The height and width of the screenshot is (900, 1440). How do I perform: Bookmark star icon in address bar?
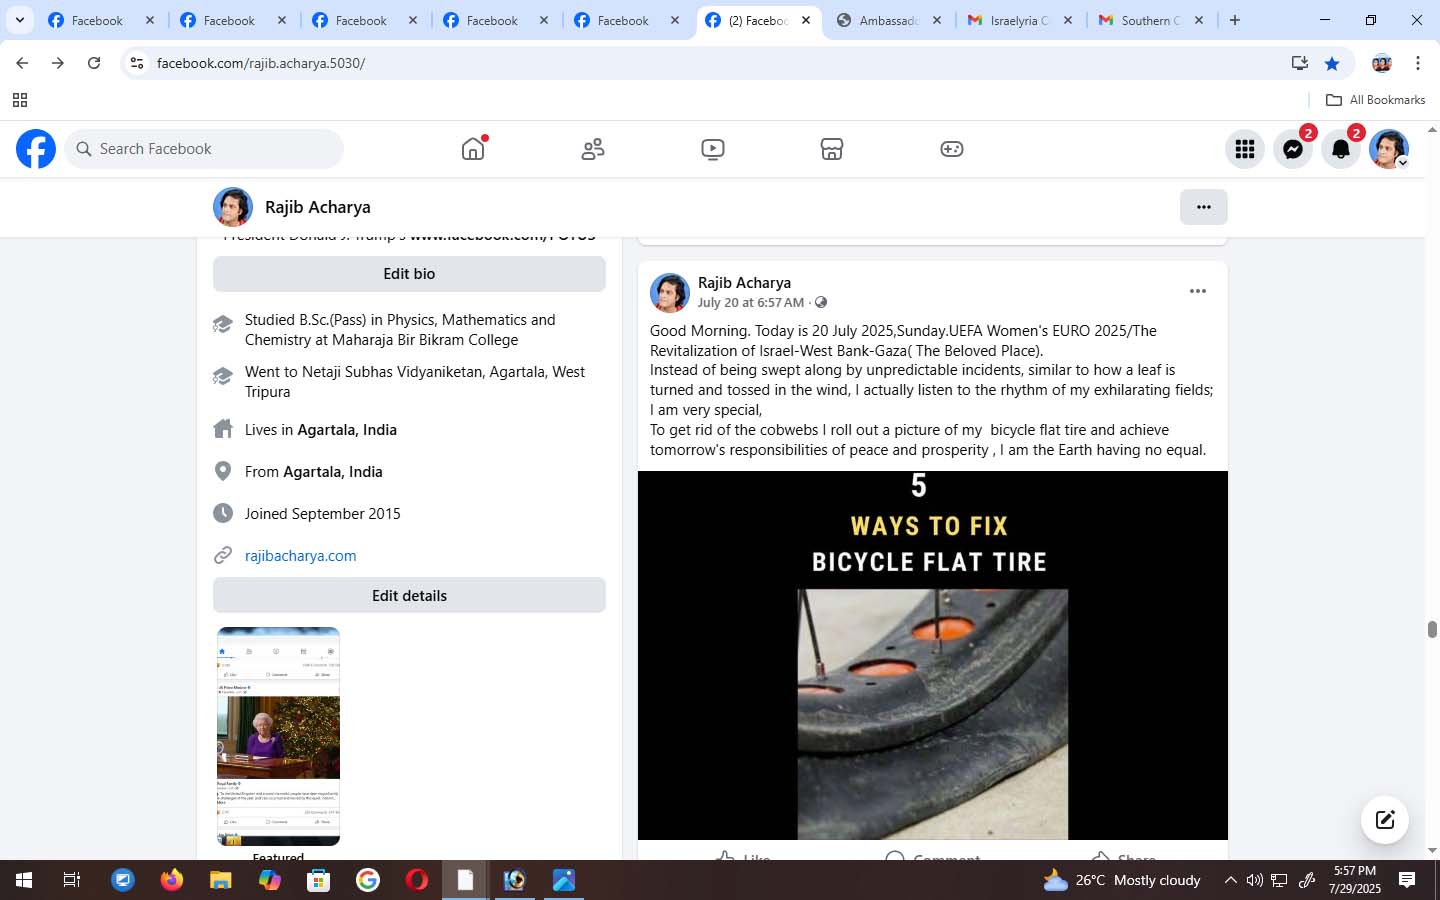[x=1332, y=63]
